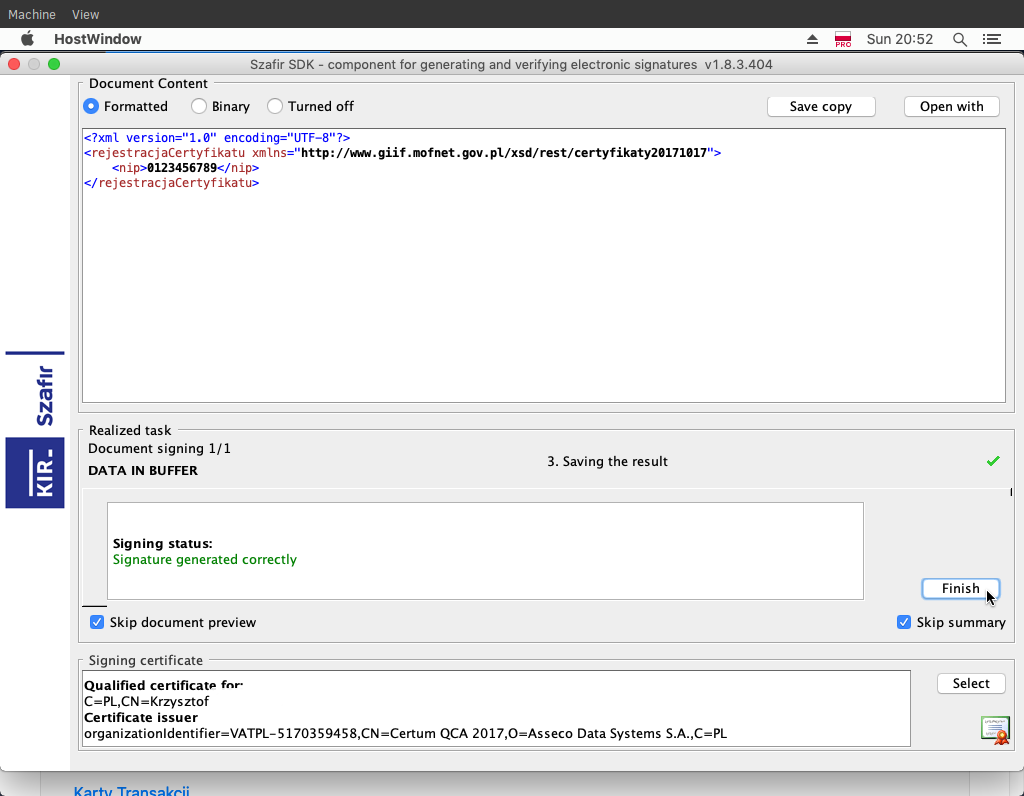Click the green checkmark status icon
Image resolution: width=1024 pixels, height=796 pixels.
(993, 461)
